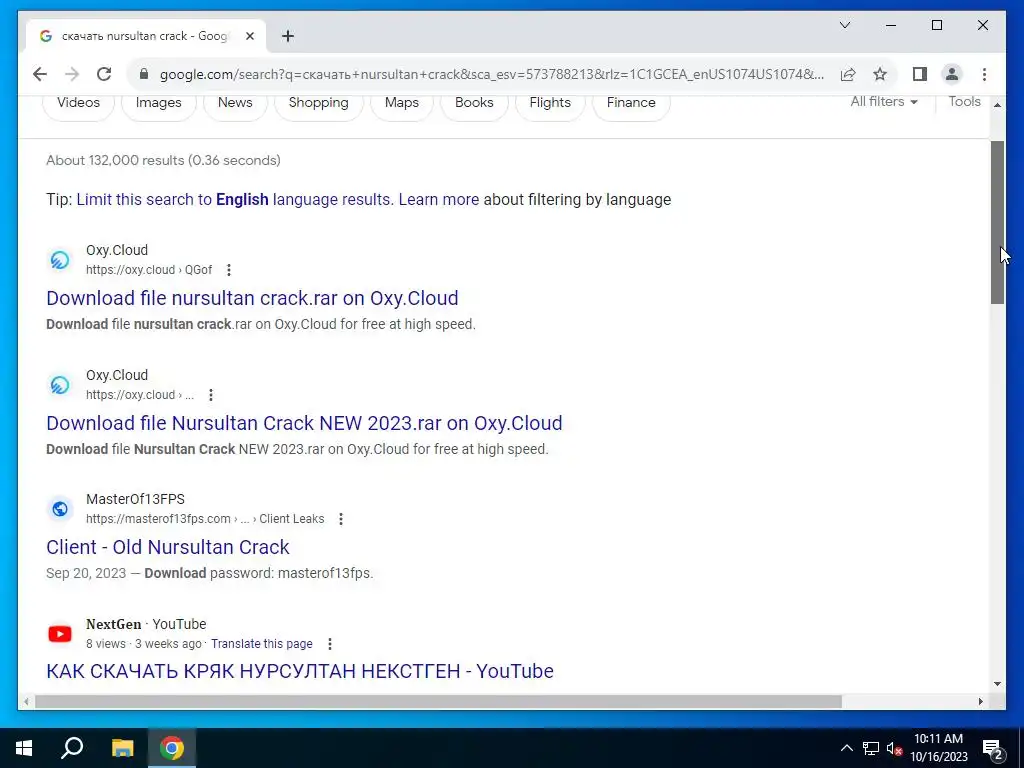Open File Explorer from the taskbar

tap(122, 748)
